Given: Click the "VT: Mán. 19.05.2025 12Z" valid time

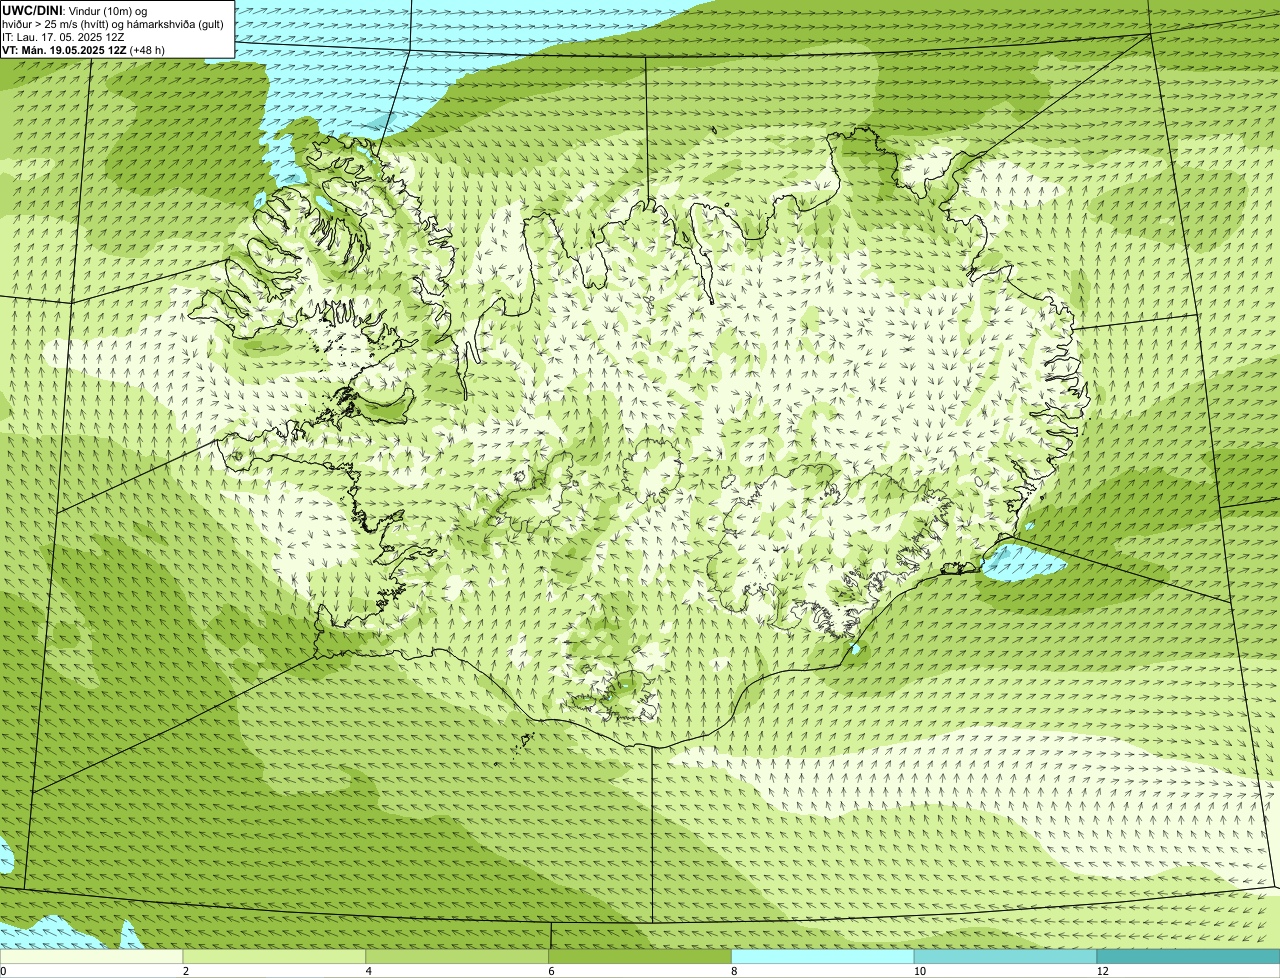Looking at the screenshot, I should coord(64,50).
